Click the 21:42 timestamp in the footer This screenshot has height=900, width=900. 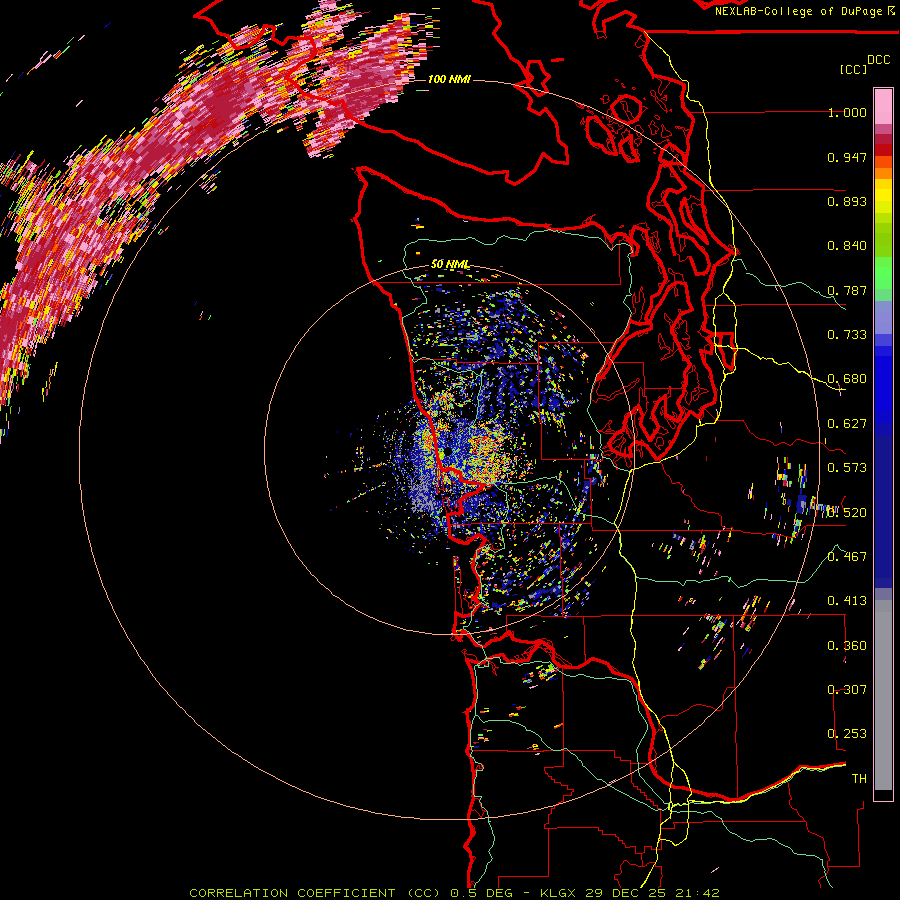pyautogui.click(x=699, y=893)
